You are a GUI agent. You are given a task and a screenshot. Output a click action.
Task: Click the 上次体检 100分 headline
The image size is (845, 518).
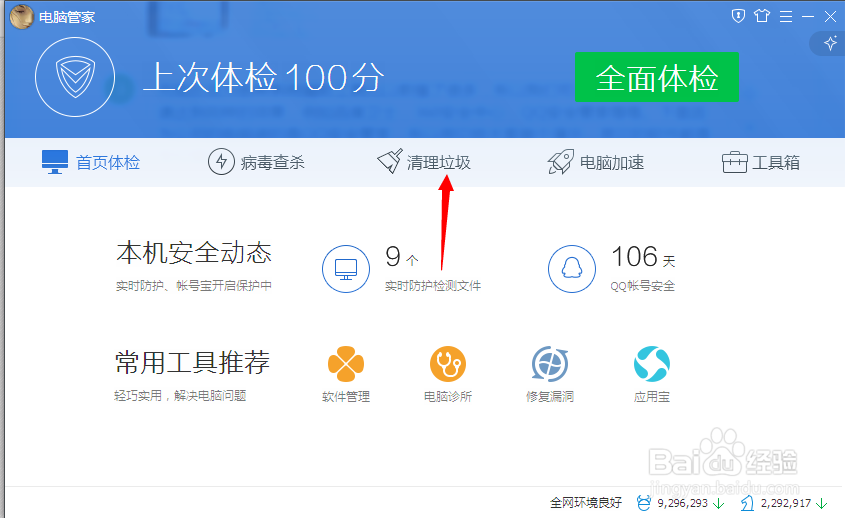264,77
